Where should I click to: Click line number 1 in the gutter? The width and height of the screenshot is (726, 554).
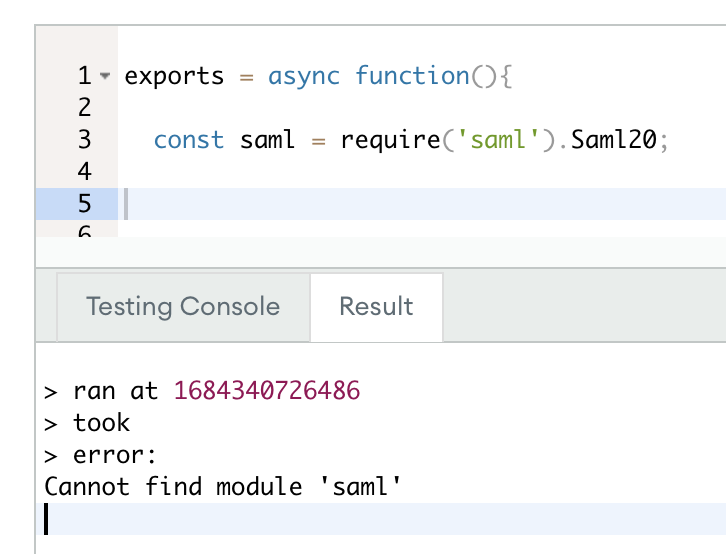click(x=84, y=76)
